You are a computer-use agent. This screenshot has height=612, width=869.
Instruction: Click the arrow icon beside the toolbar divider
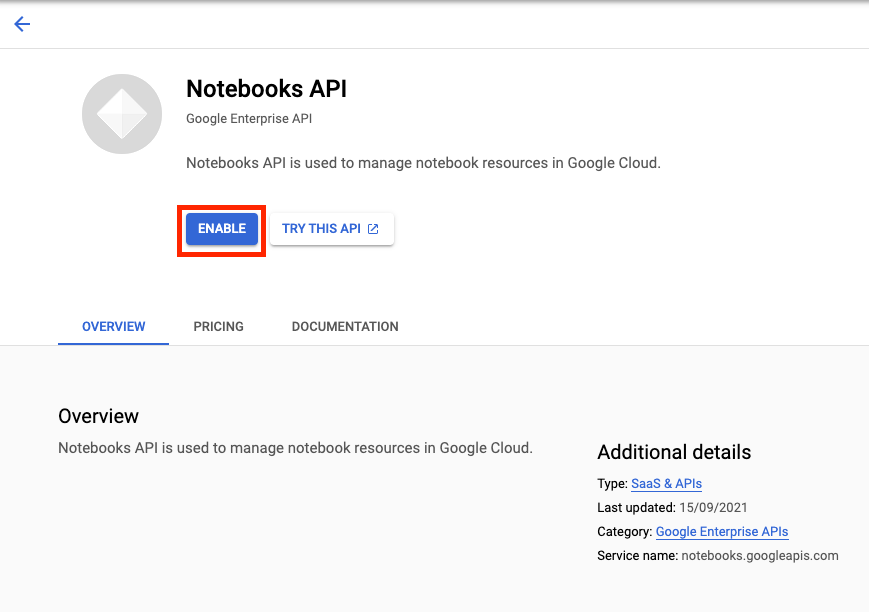click(22, 24)
